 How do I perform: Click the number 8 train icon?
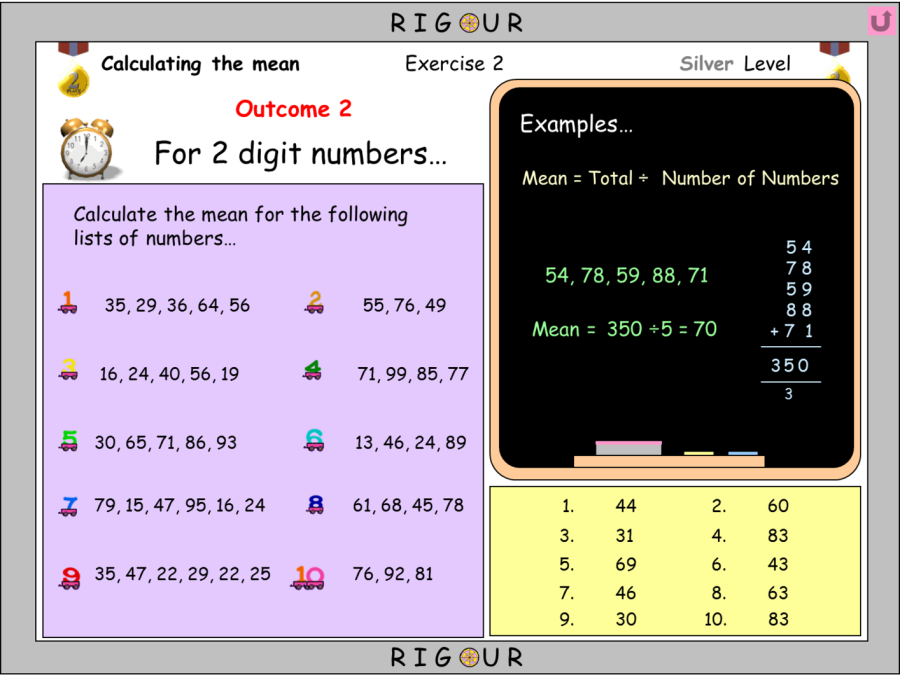click(315, 505)
